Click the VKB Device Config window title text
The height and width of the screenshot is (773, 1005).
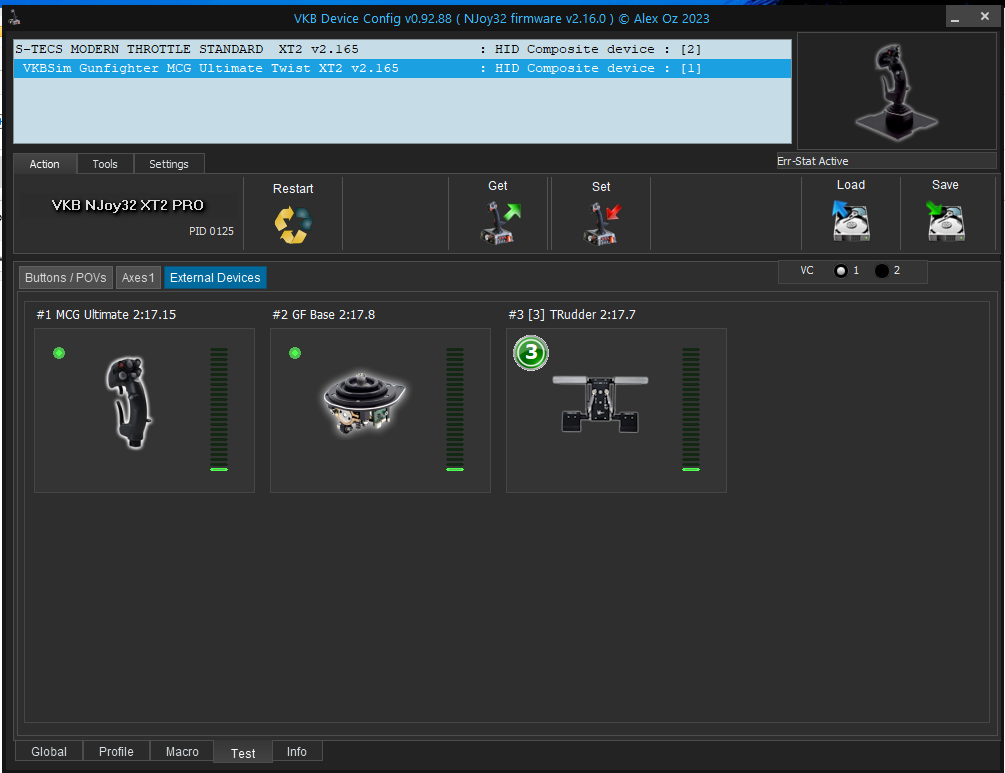pos(501,19)
